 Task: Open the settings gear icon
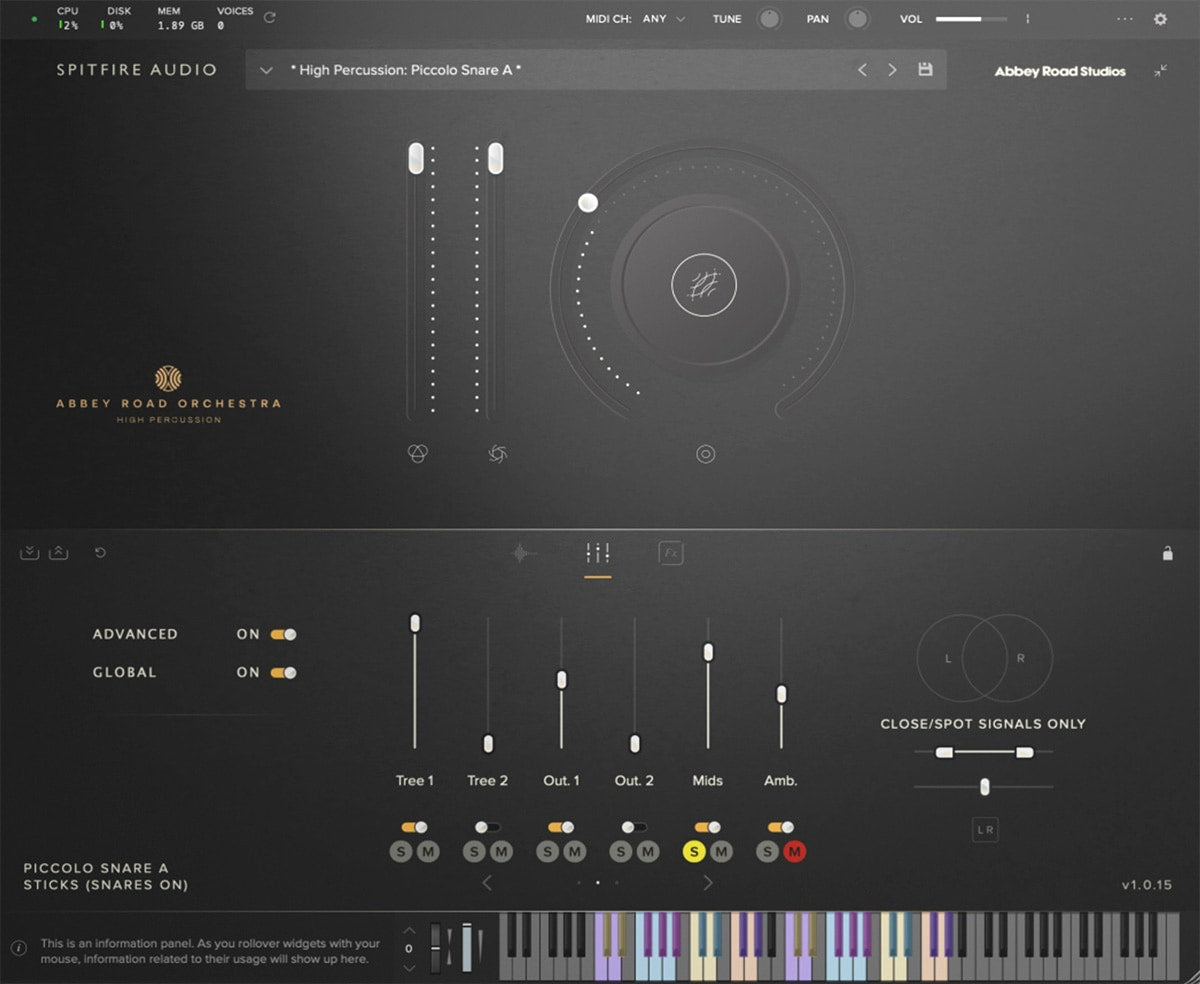coord(1160,19)
